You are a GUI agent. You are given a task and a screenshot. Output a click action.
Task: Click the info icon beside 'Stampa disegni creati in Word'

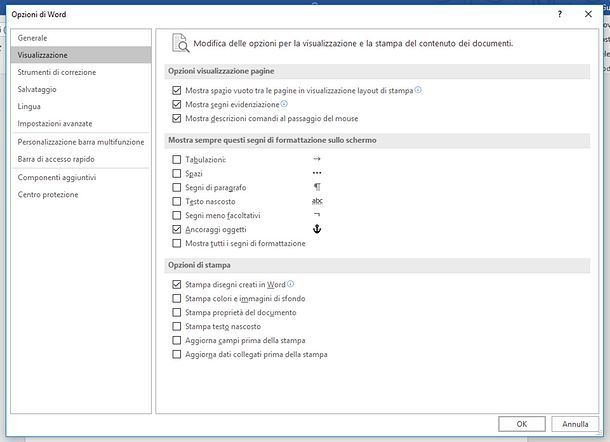[290, 284]
